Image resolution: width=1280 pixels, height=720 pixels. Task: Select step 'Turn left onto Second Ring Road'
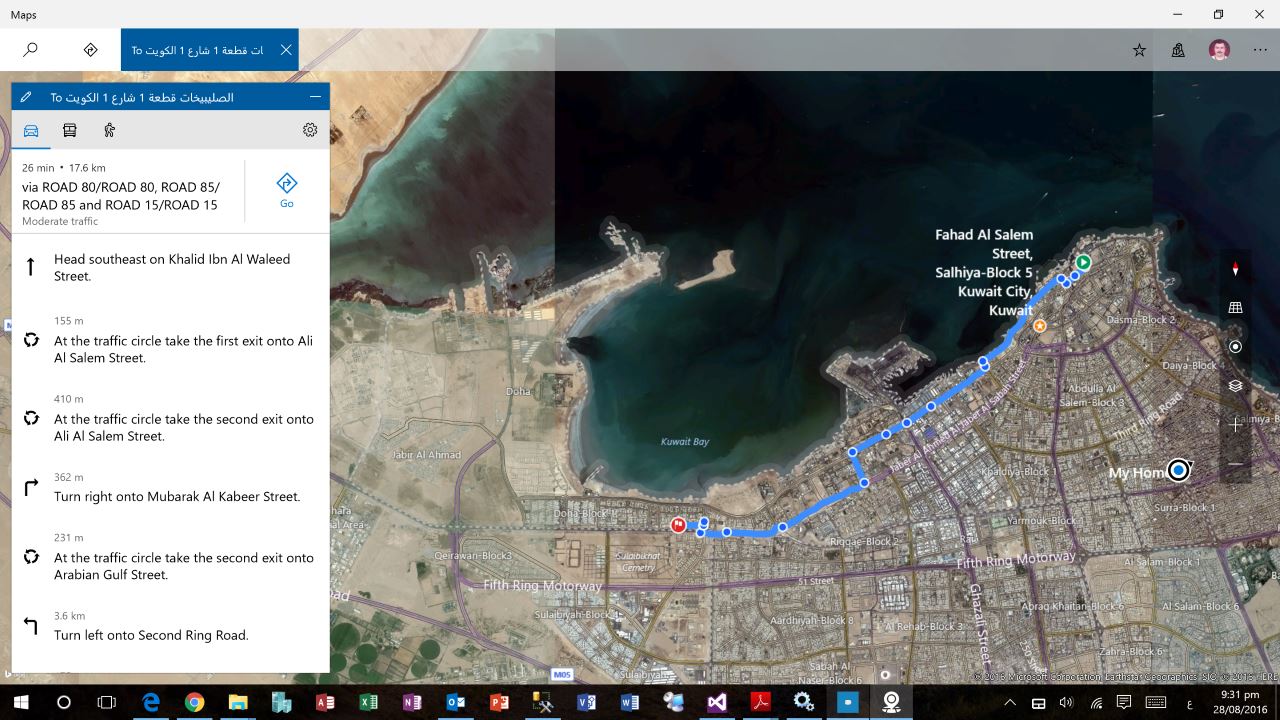pyautogui.click(x=170, y=626)
